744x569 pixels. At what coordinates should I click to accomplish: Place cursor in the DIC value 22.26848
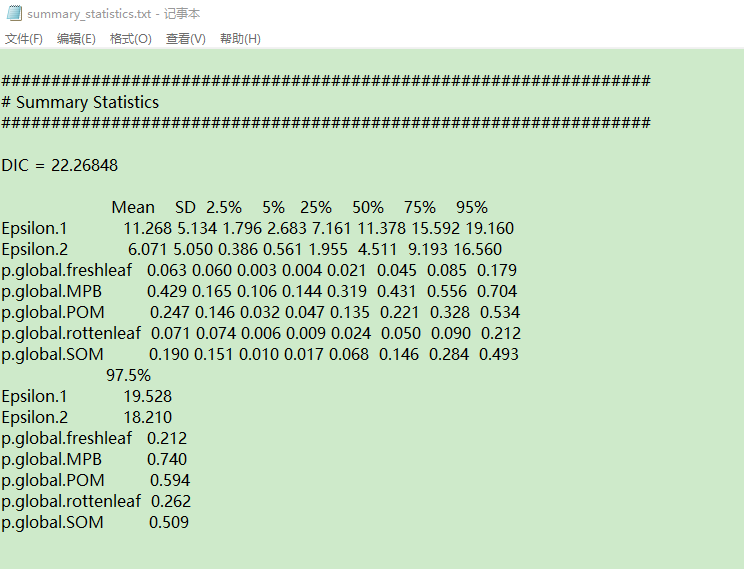(82, 165)
